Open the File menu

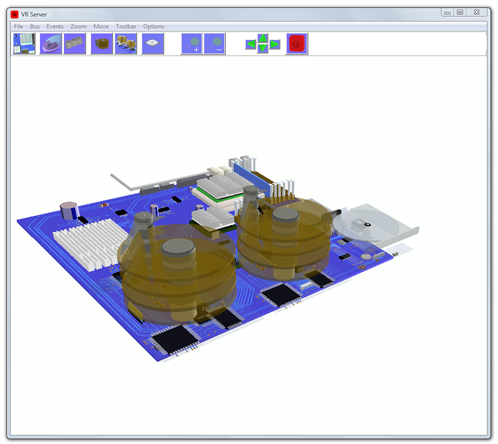[x=18, y=26]
